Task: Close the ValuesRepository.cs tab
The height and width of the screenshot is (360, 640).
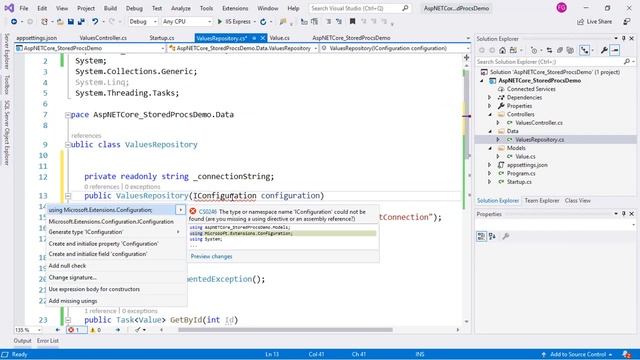Action: point(263,38)
